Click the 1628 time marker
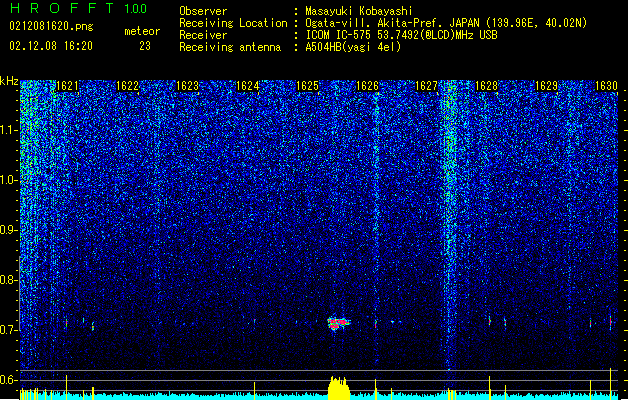Image resolution: width=629 pixels, height=400 pixels. [487, 86]
